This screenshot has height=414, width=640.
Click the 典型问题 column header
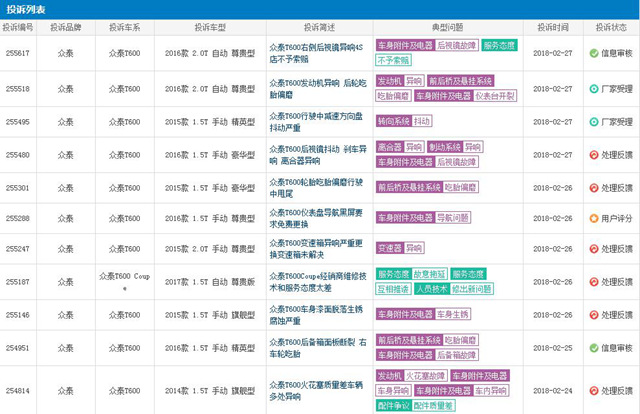click(448, 27)
